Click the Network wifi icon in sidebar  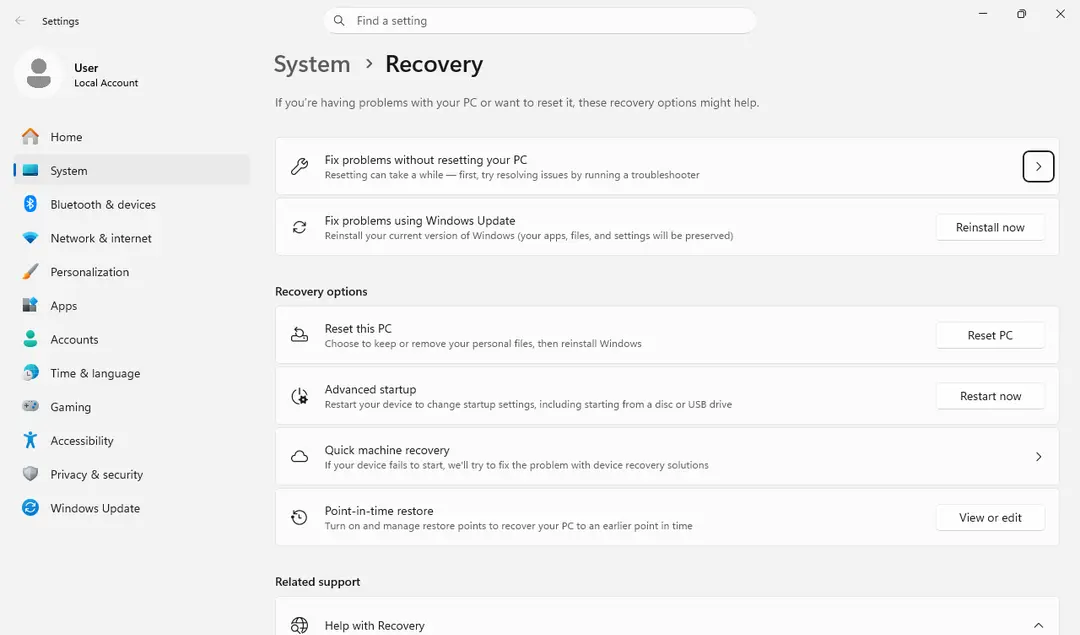30,238
